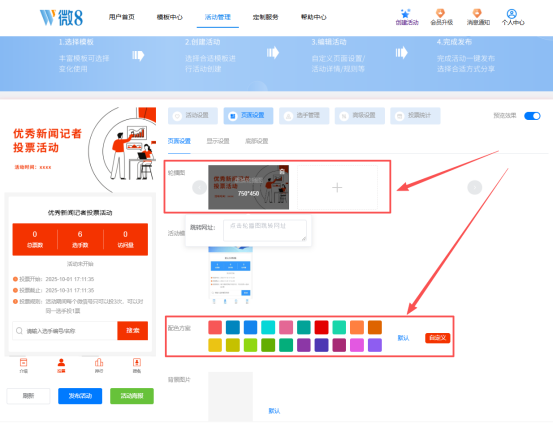Click the last bottom nav icon in preview
The height and width of the screenshot is (424, 553).
coord(137,362)
